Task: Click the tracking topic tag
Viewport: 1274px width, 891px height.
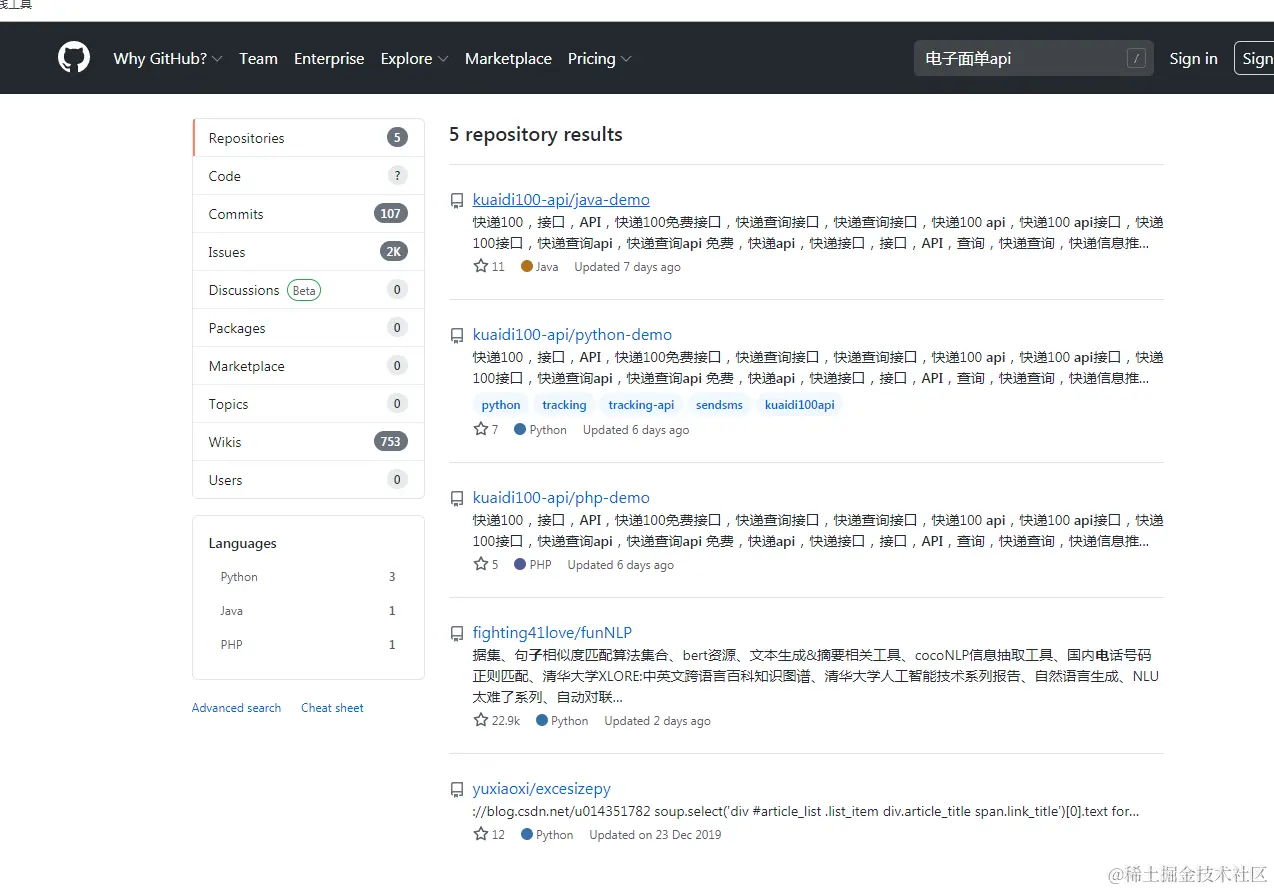Action: (564, 405)
